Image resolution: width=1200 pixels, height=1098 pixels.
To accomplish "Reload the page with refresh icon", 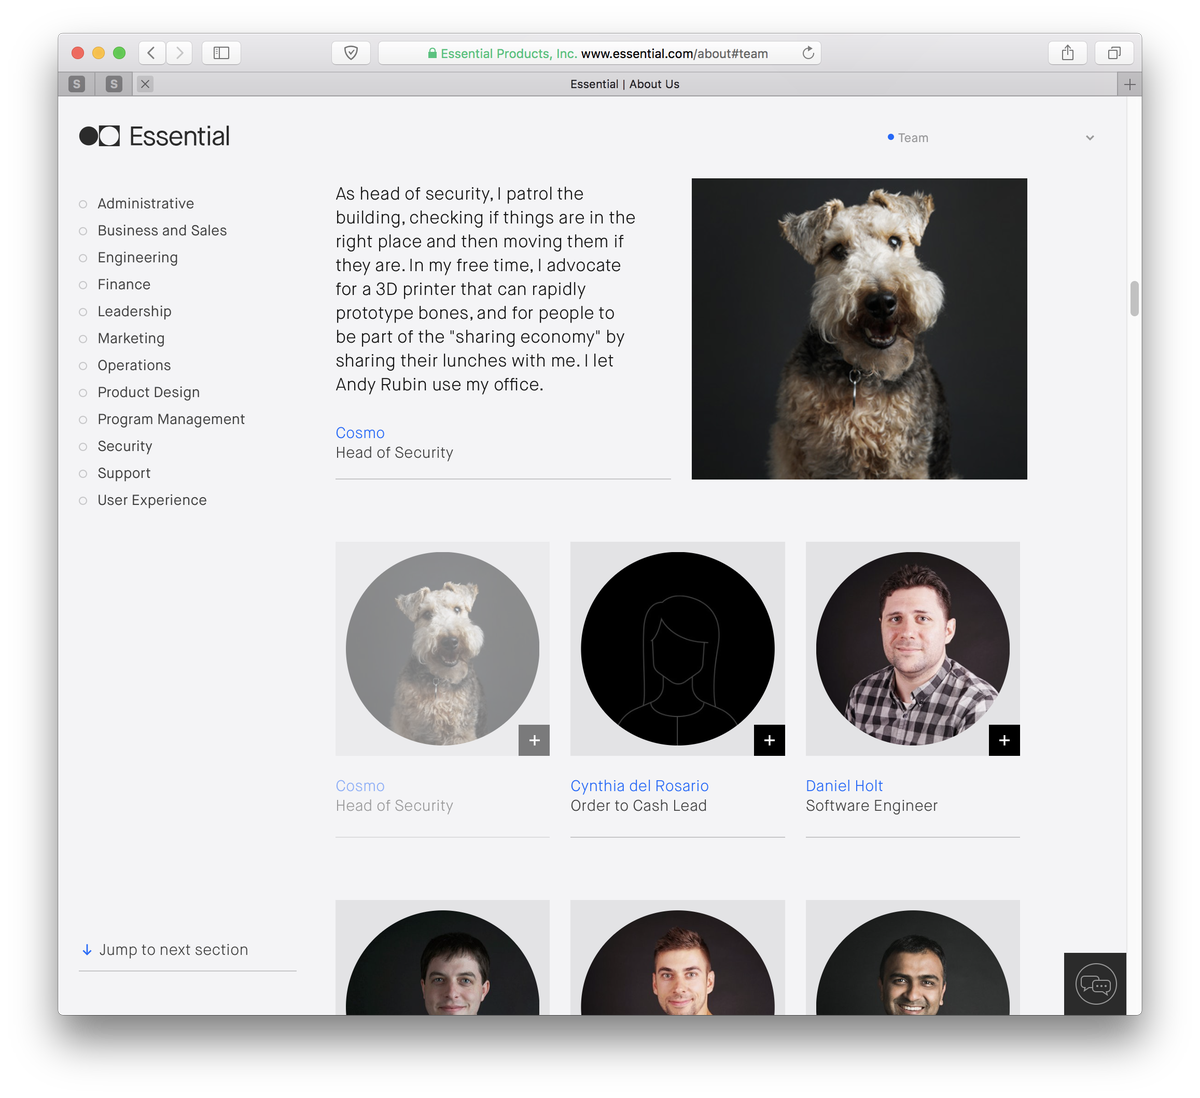I will [808, 53].
